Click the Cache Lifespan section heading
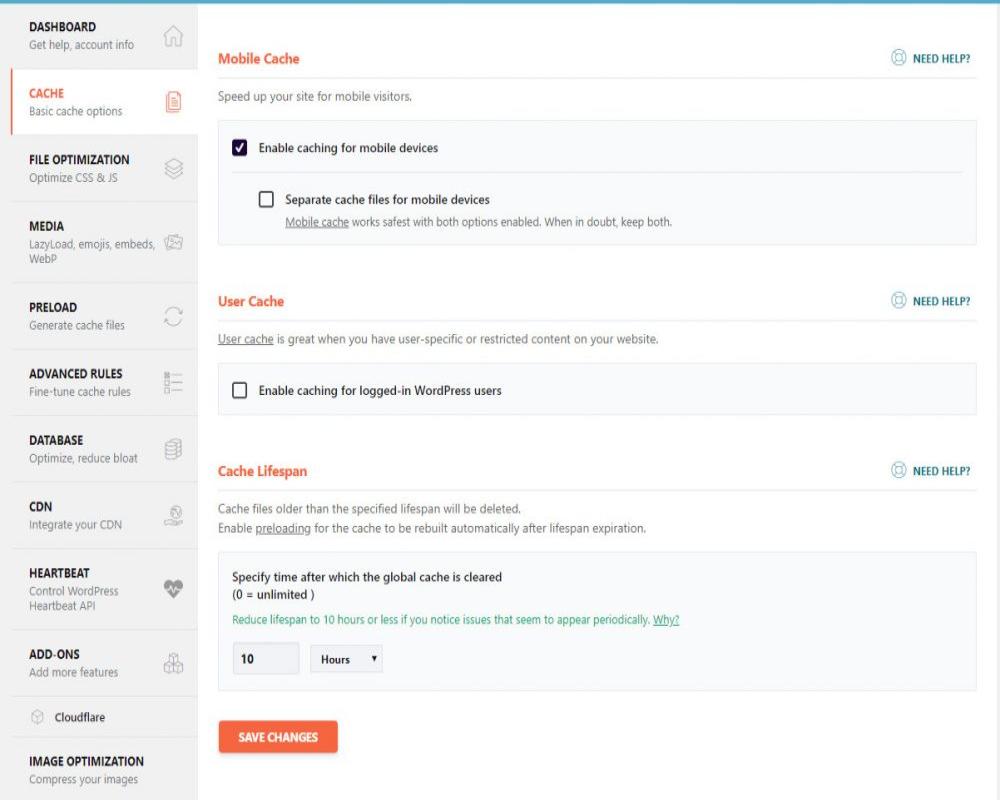This screenshot has height=800, width=1000. (x=262, y=471)
